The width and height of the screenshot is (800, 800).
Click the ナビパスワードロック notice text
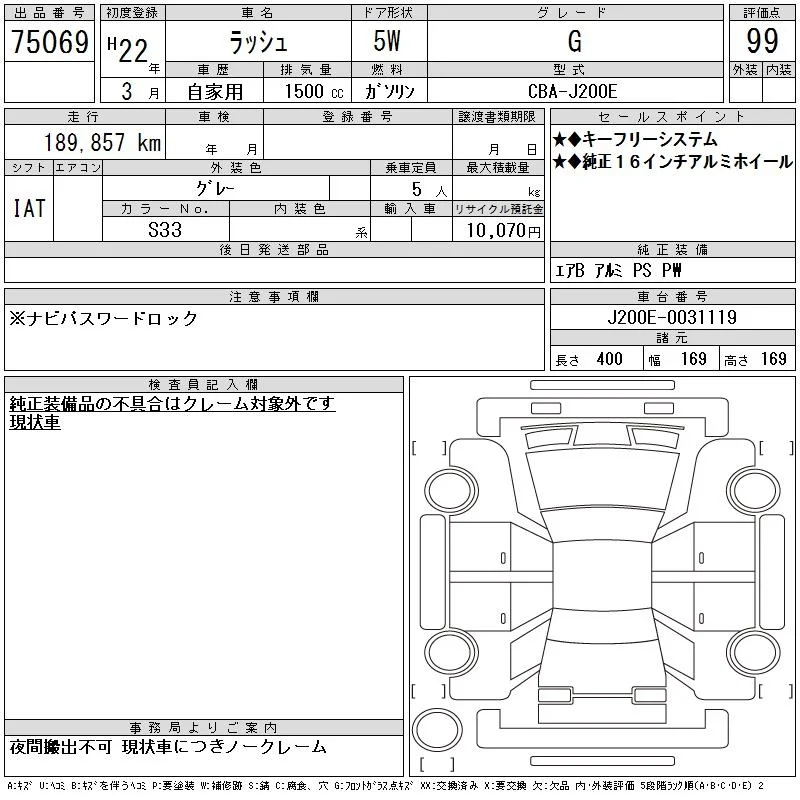(x=104, y=318)
